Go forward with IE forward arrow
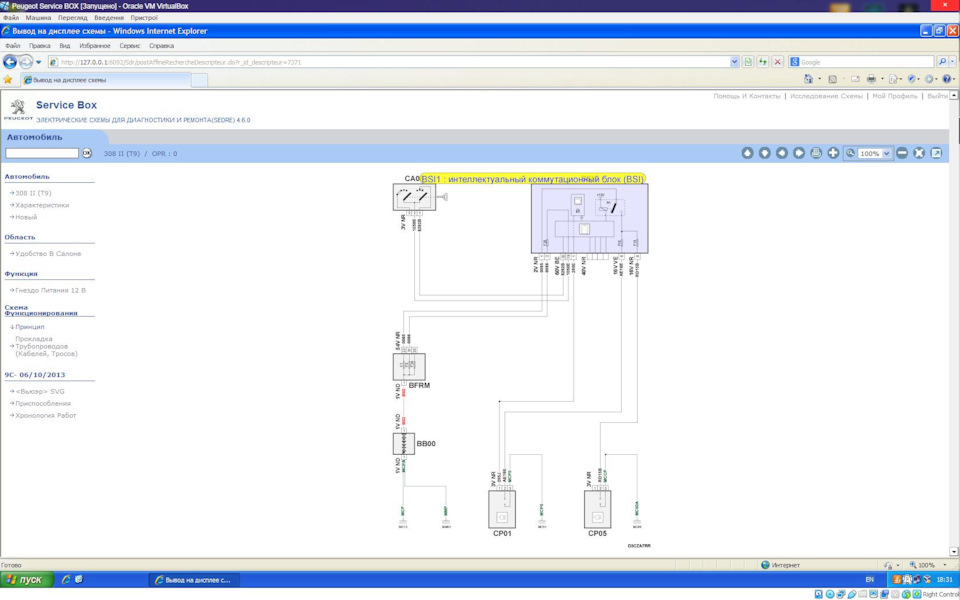960x600 pixels. (26, 62)
